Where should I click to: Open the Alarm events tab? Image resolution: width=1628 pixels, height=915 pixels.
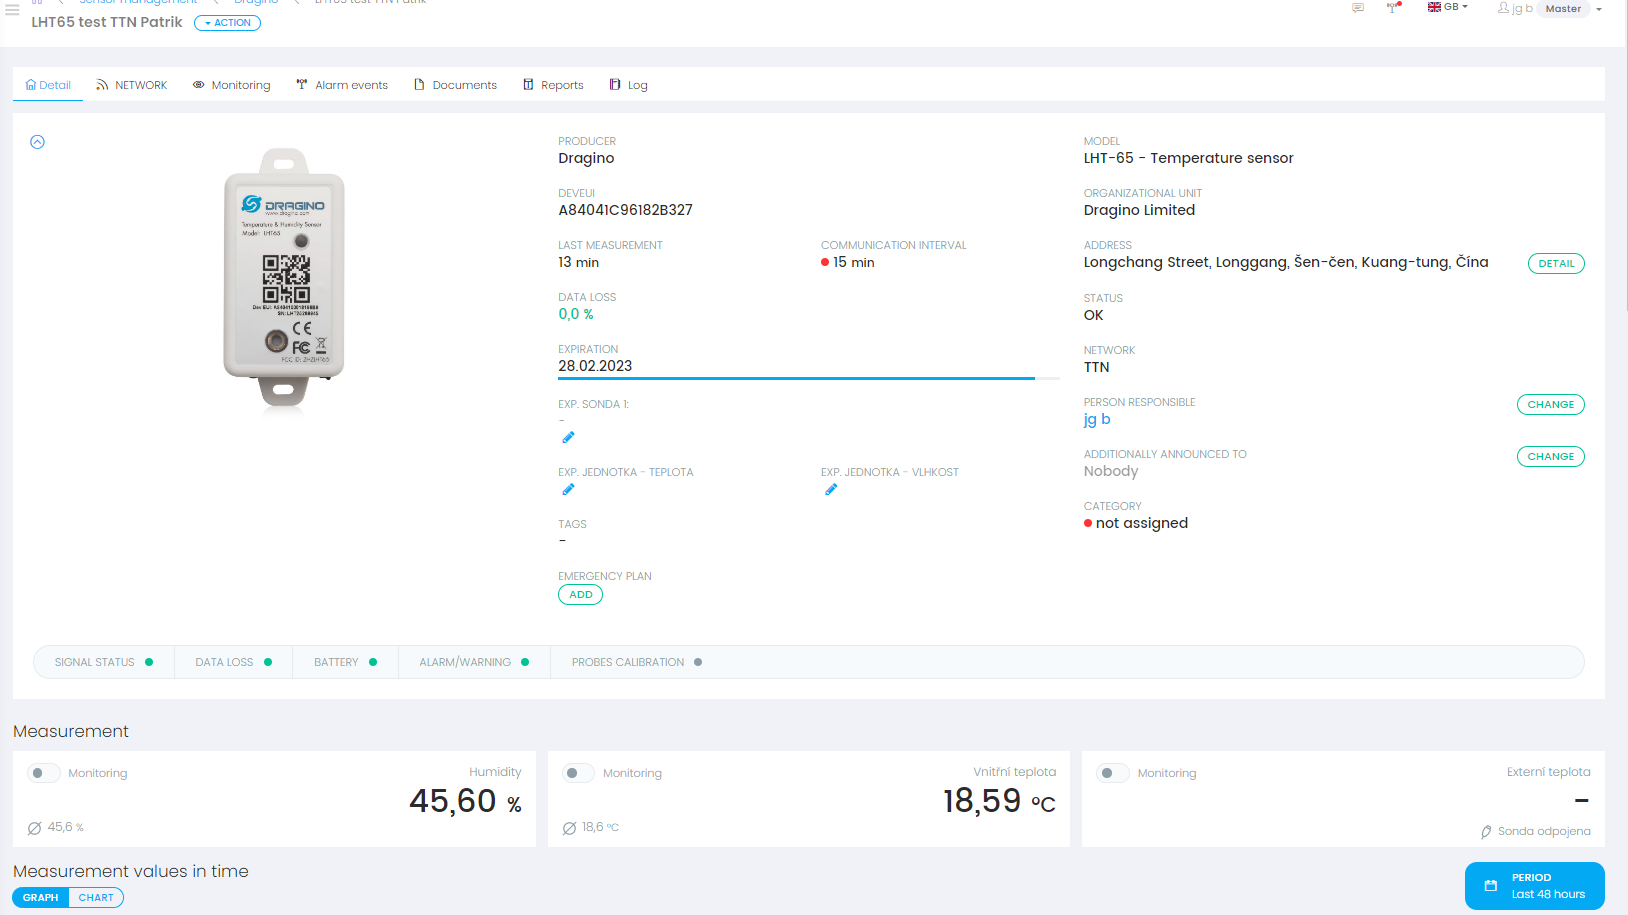tap(342, 85)
